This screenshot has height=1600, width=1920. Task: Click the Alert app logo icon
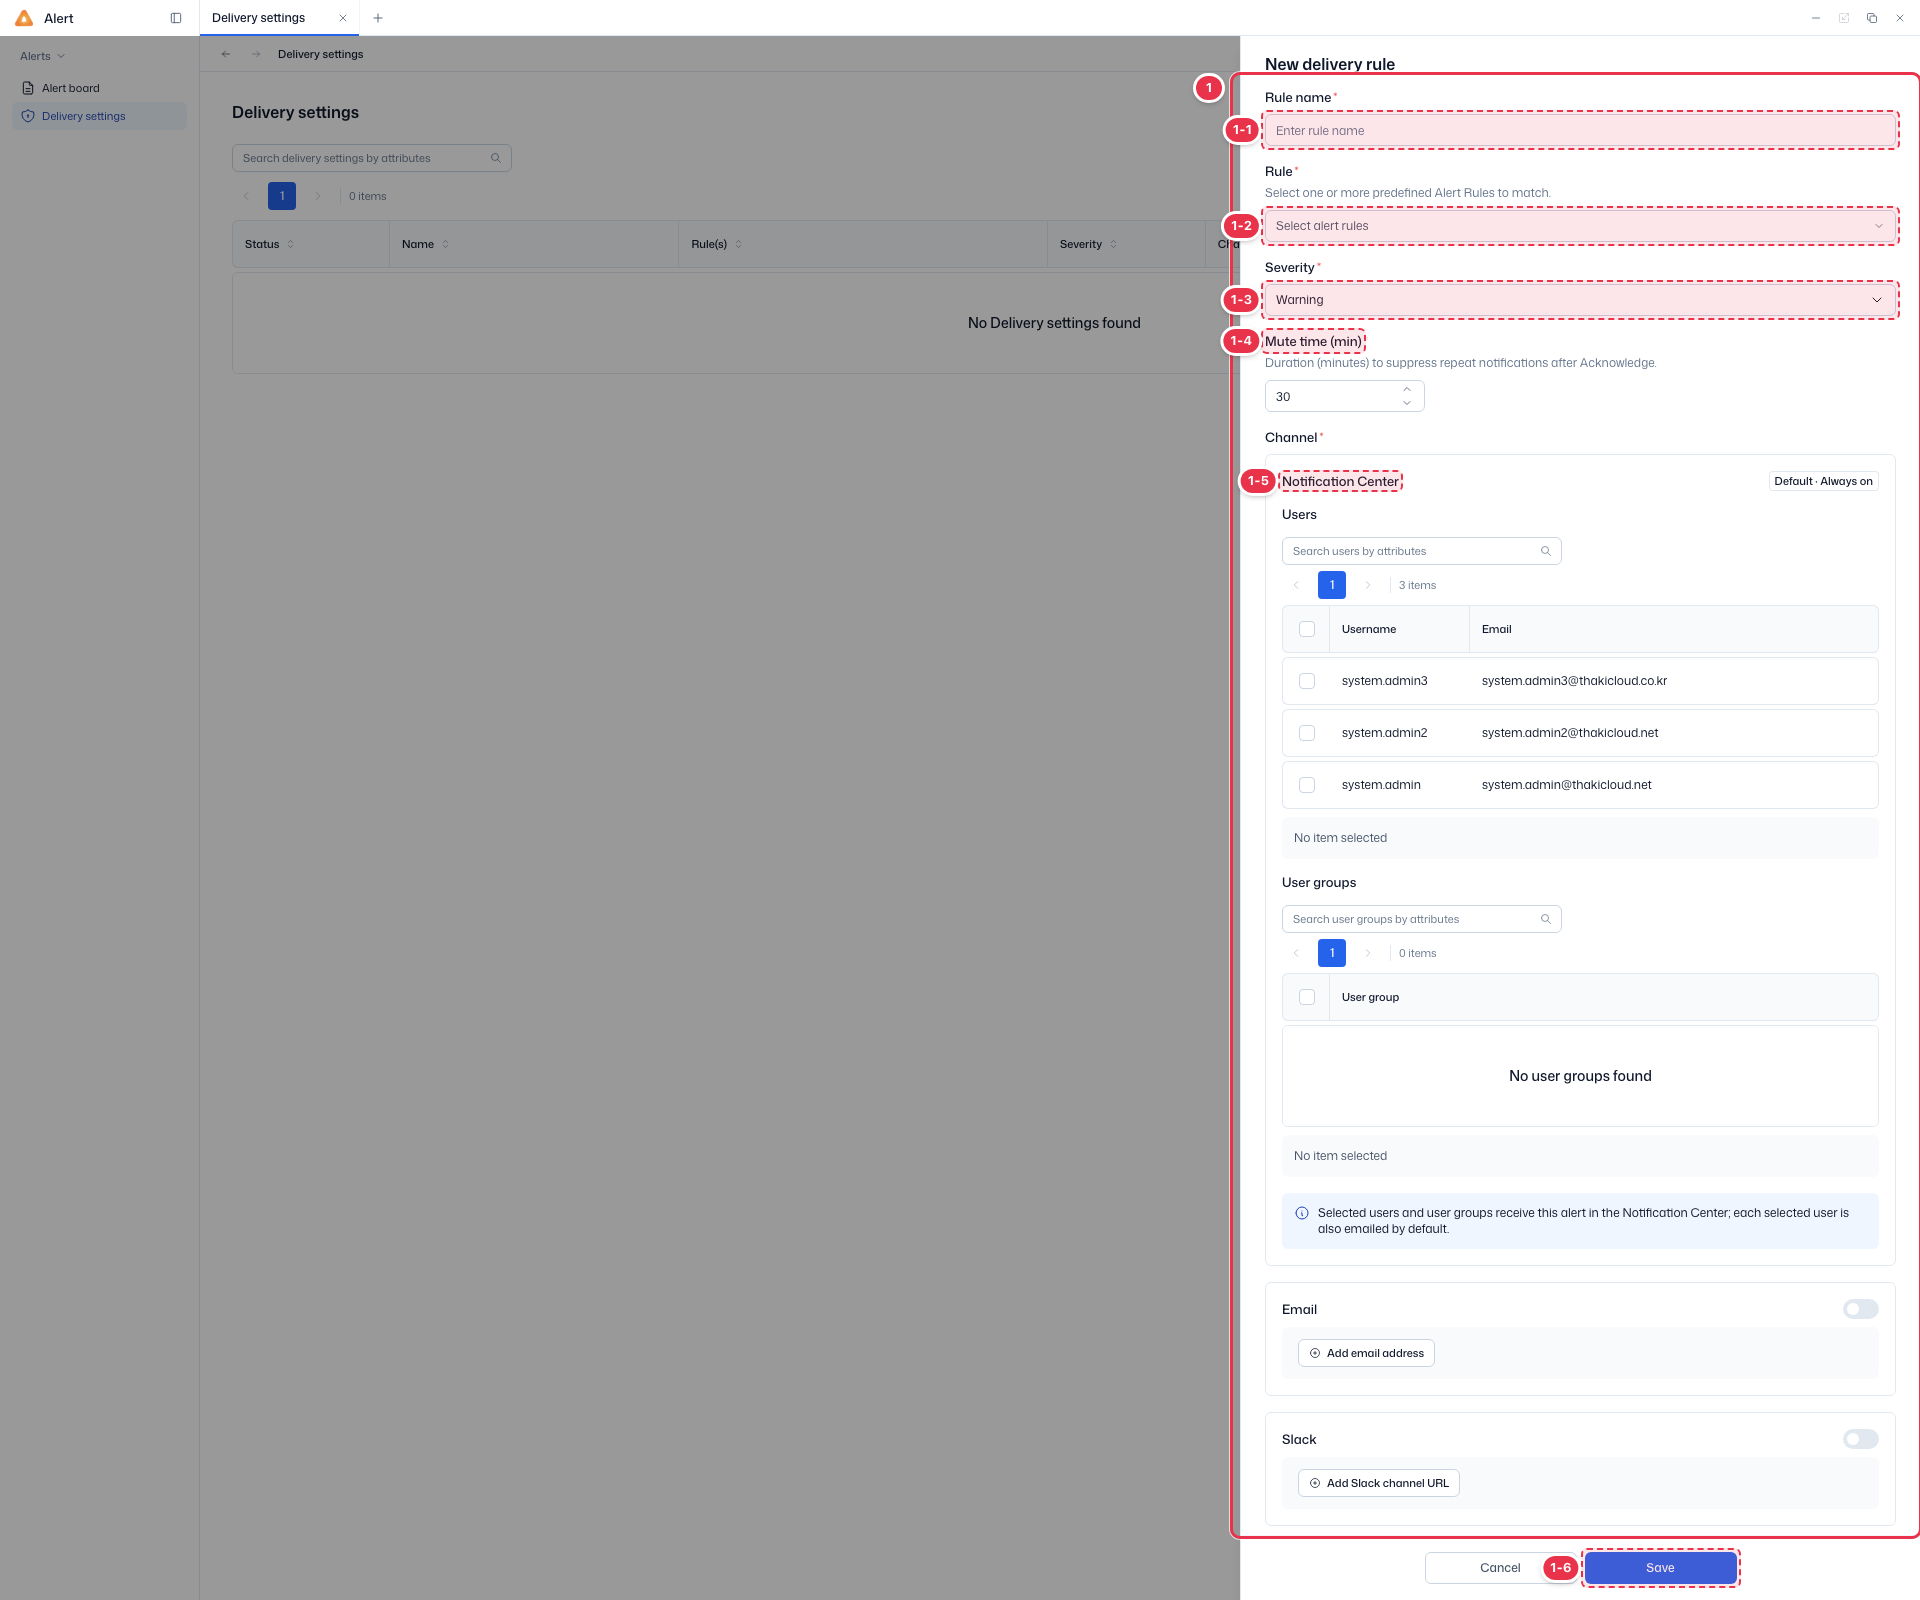coord(24,18)
